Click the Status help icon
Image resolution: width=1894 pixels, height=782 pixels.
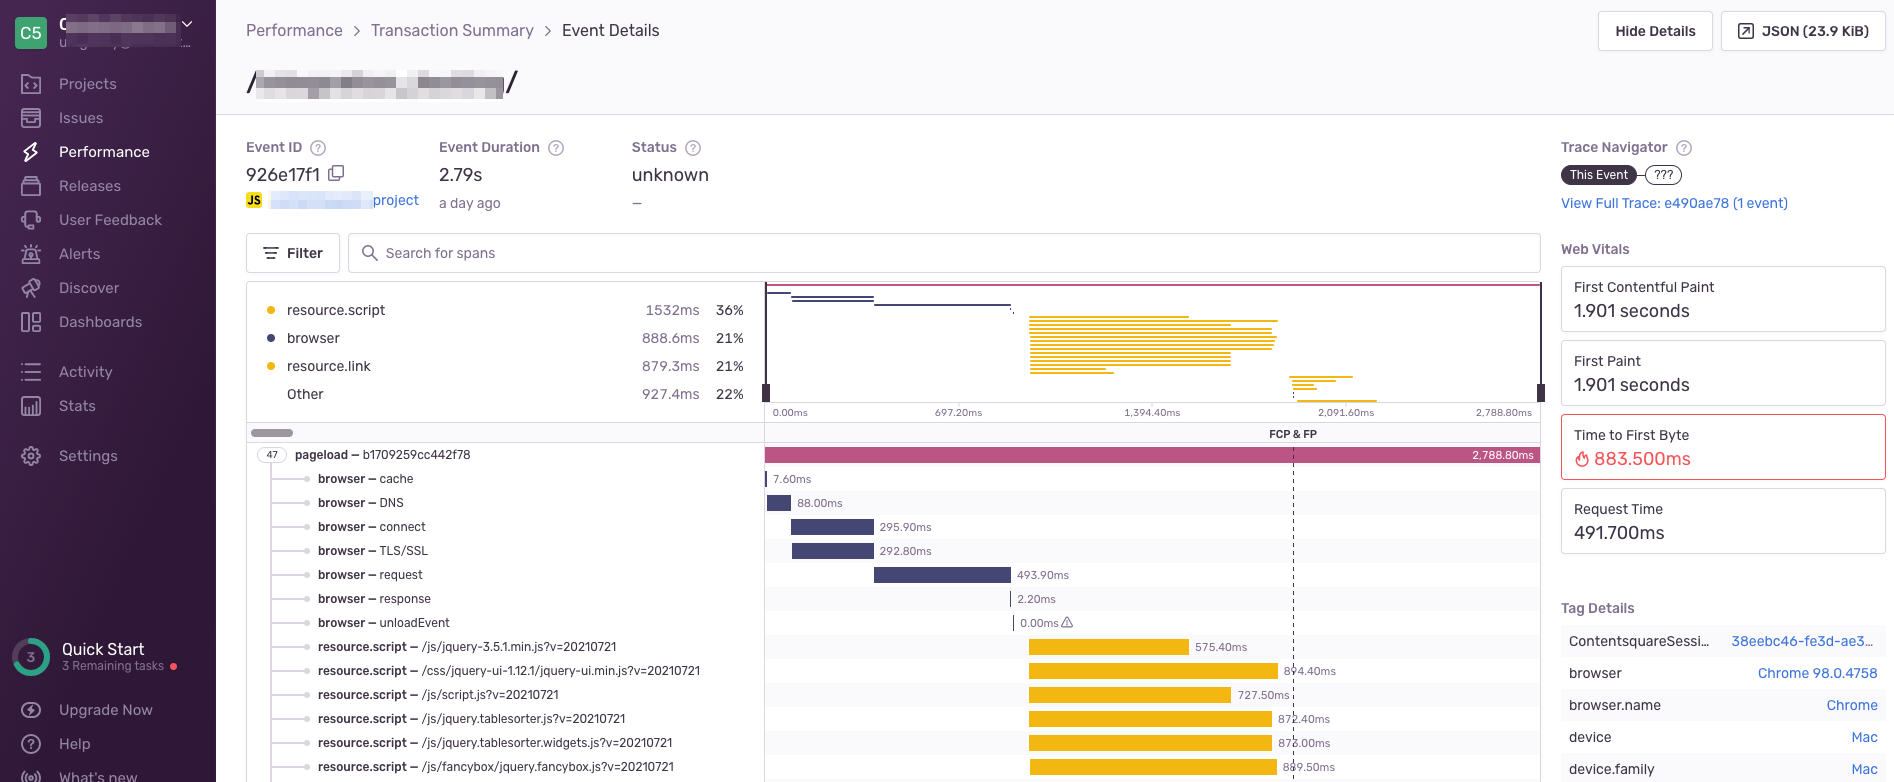click(693, 148)
